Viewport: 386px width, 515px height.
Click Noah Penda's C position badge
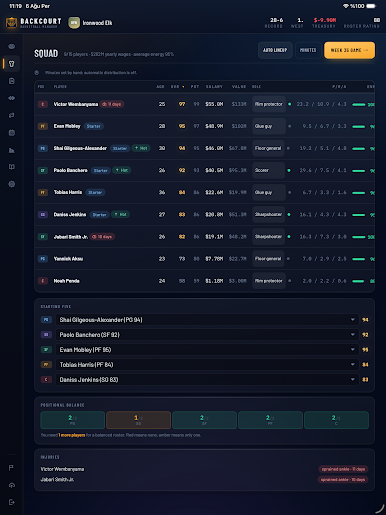43,281
